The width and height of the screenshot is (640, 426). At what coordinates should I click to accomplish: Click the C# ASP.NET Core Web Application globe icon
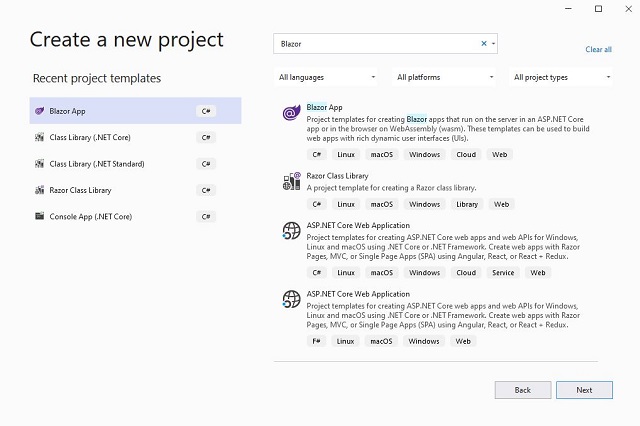[x=291, y=231]
